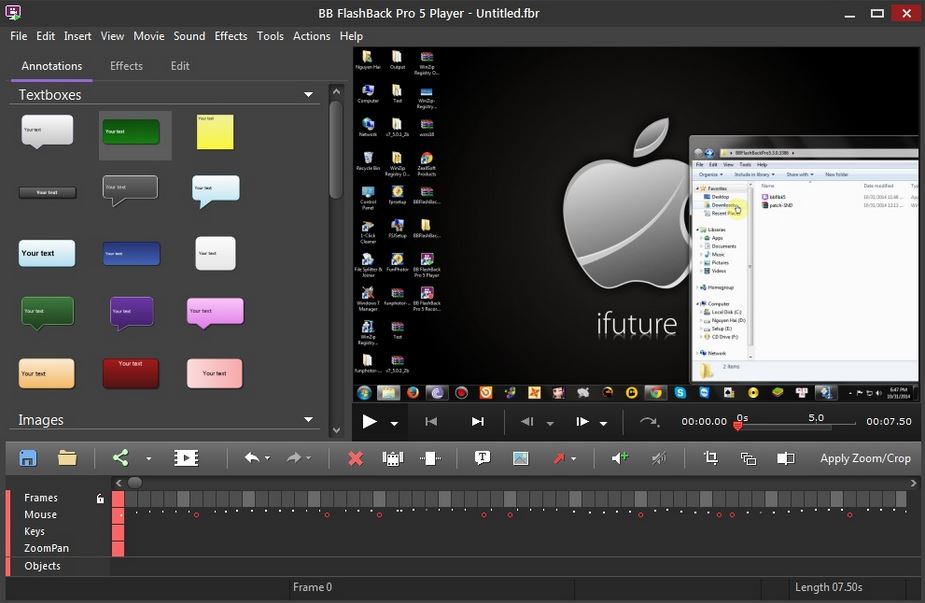Open the play button dropdown arrow

coord(394,424)
